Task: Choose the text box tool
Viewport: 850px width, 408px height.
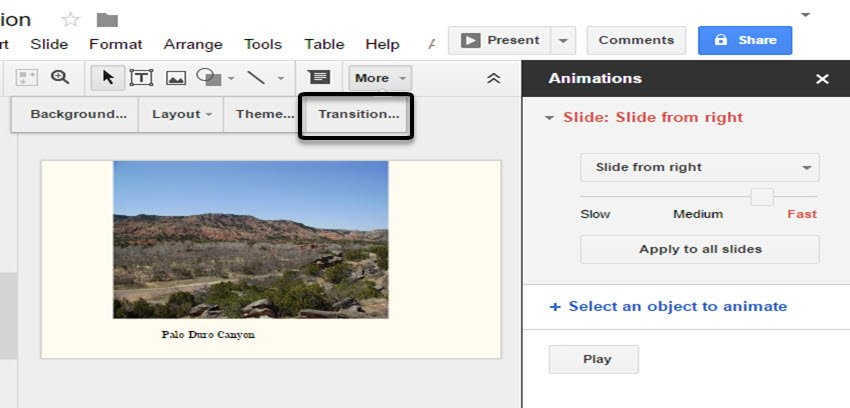Action: (141, 78)
